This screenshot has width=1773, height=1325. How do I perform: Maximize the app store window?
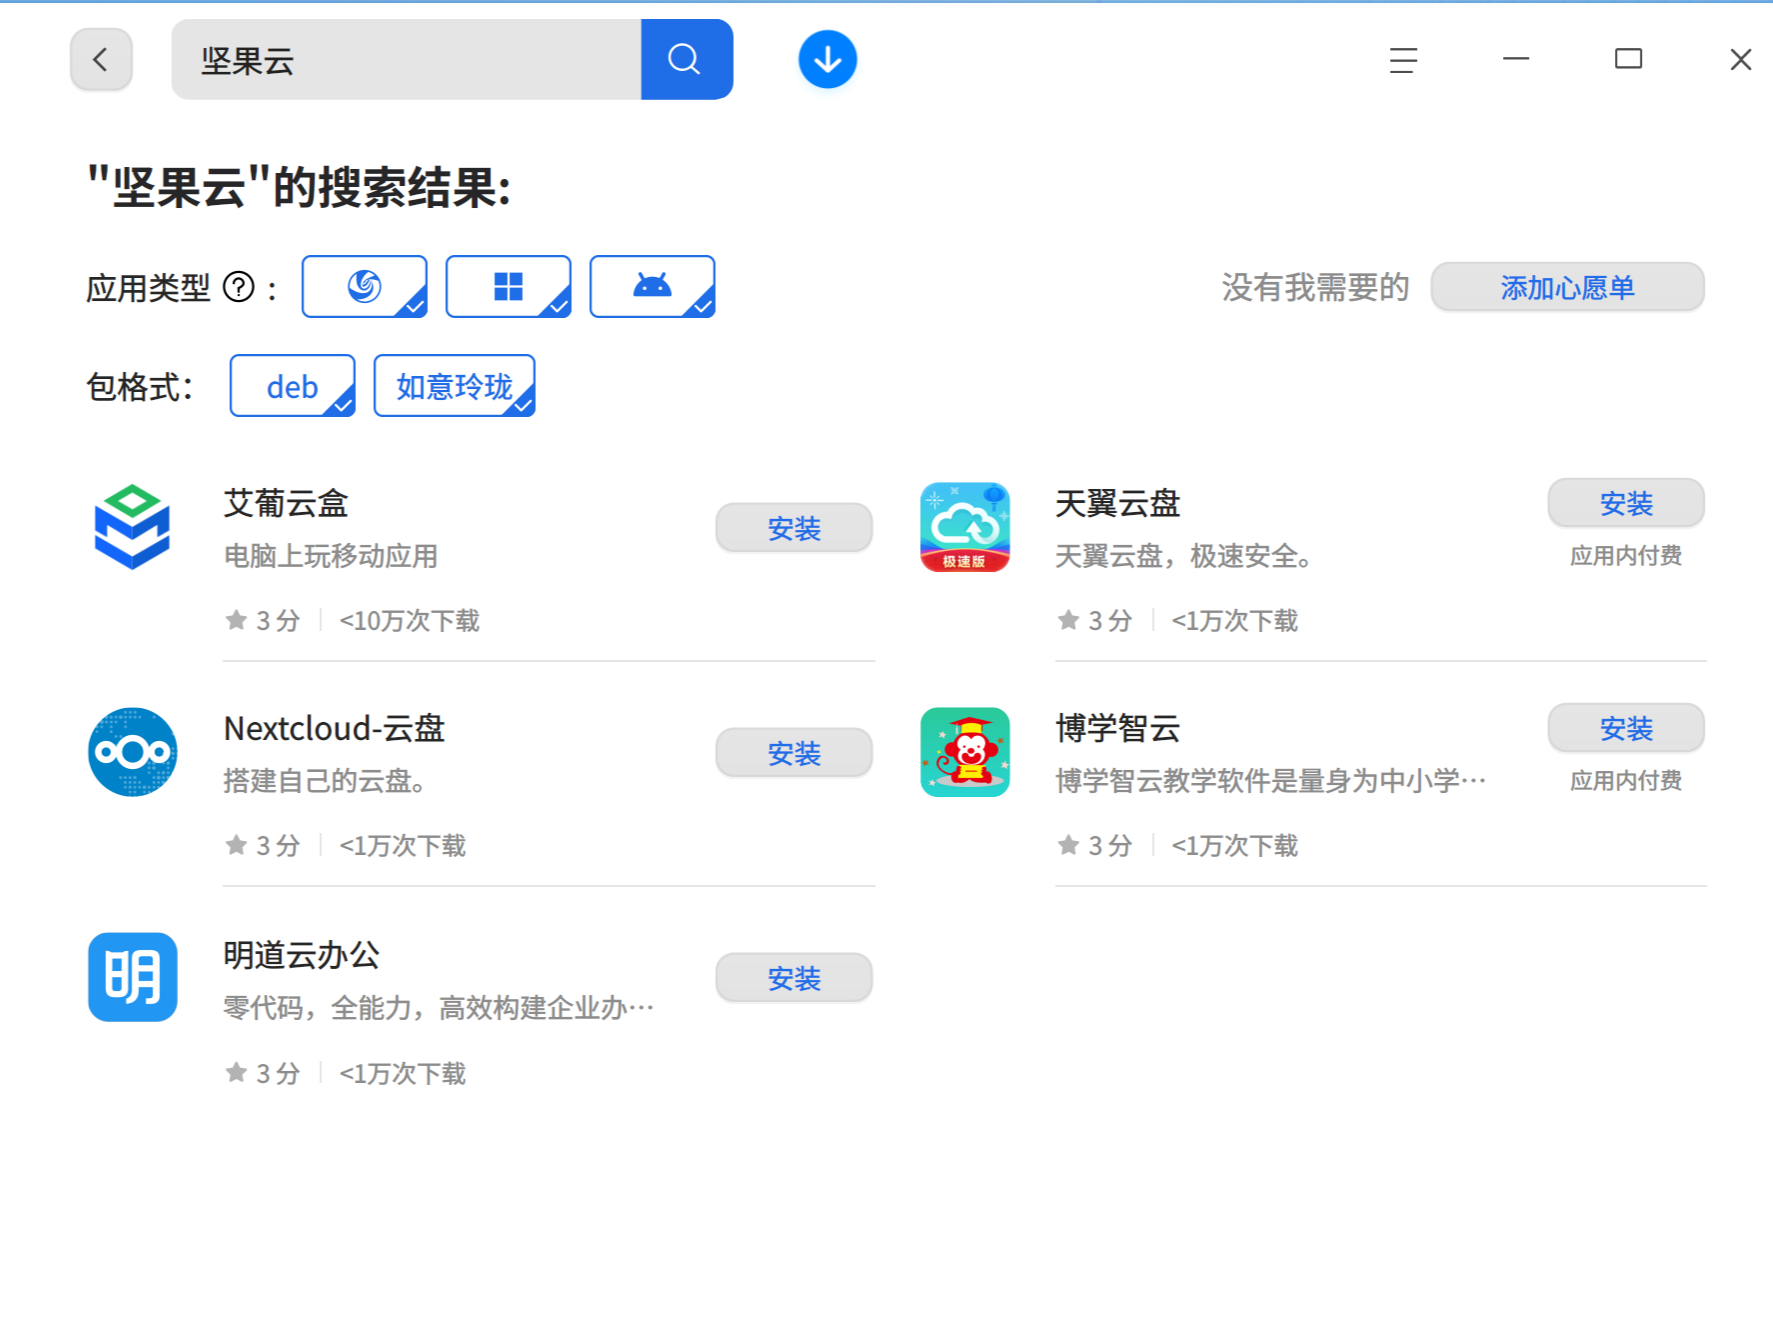(x=1628, y=60)
